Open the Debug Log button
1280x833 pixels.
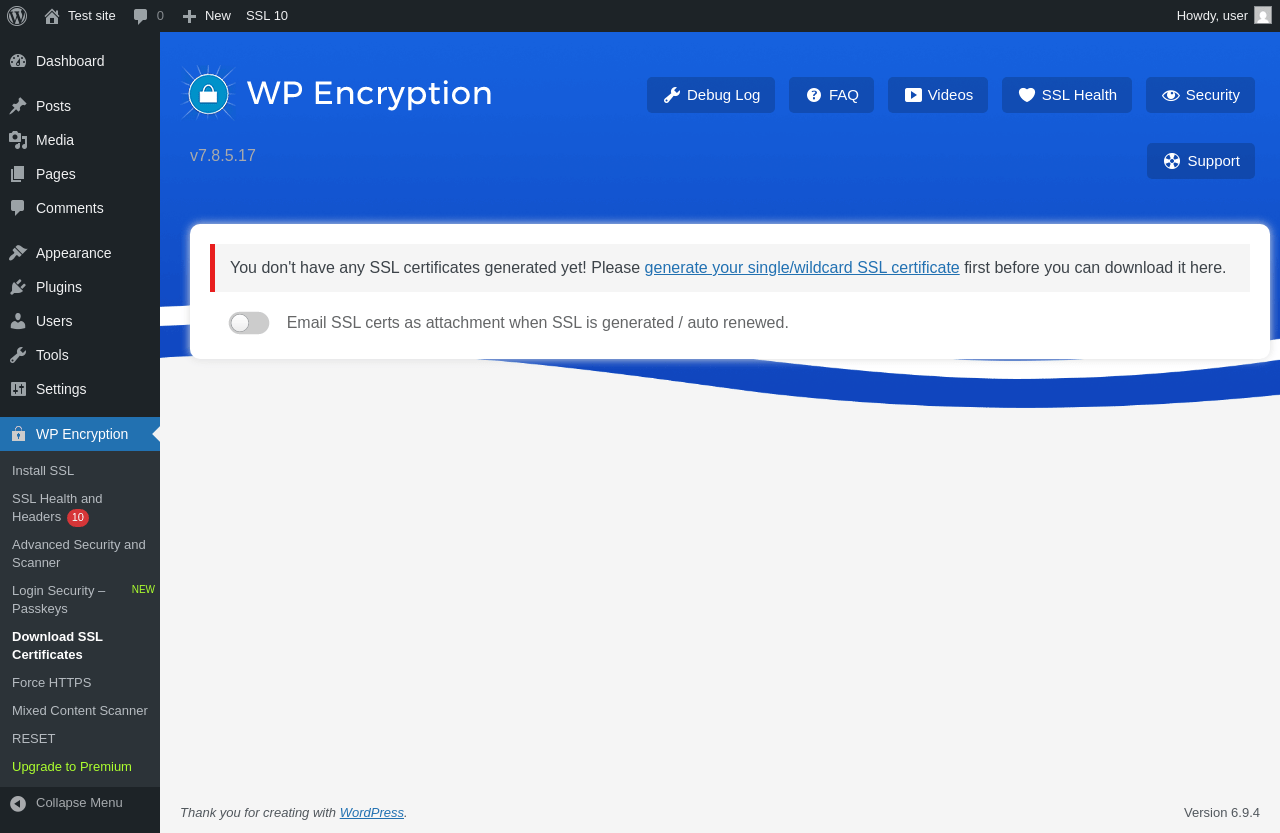[x=711, y=95]
